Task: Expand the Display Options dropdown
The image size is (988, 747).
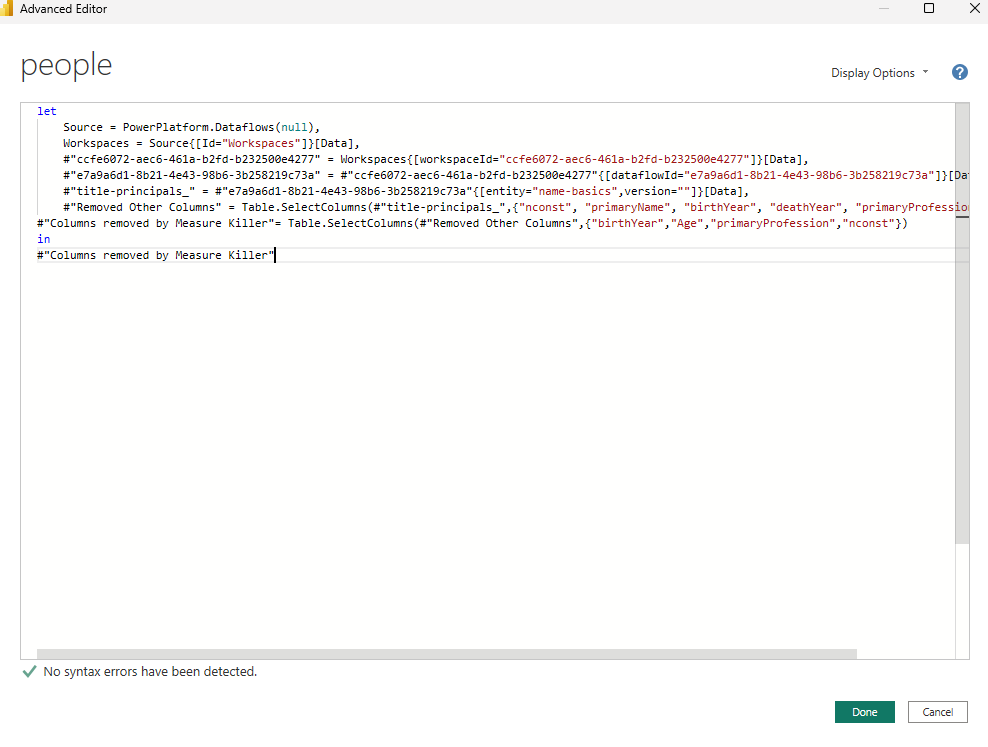Action: click(x=880, y=73)
